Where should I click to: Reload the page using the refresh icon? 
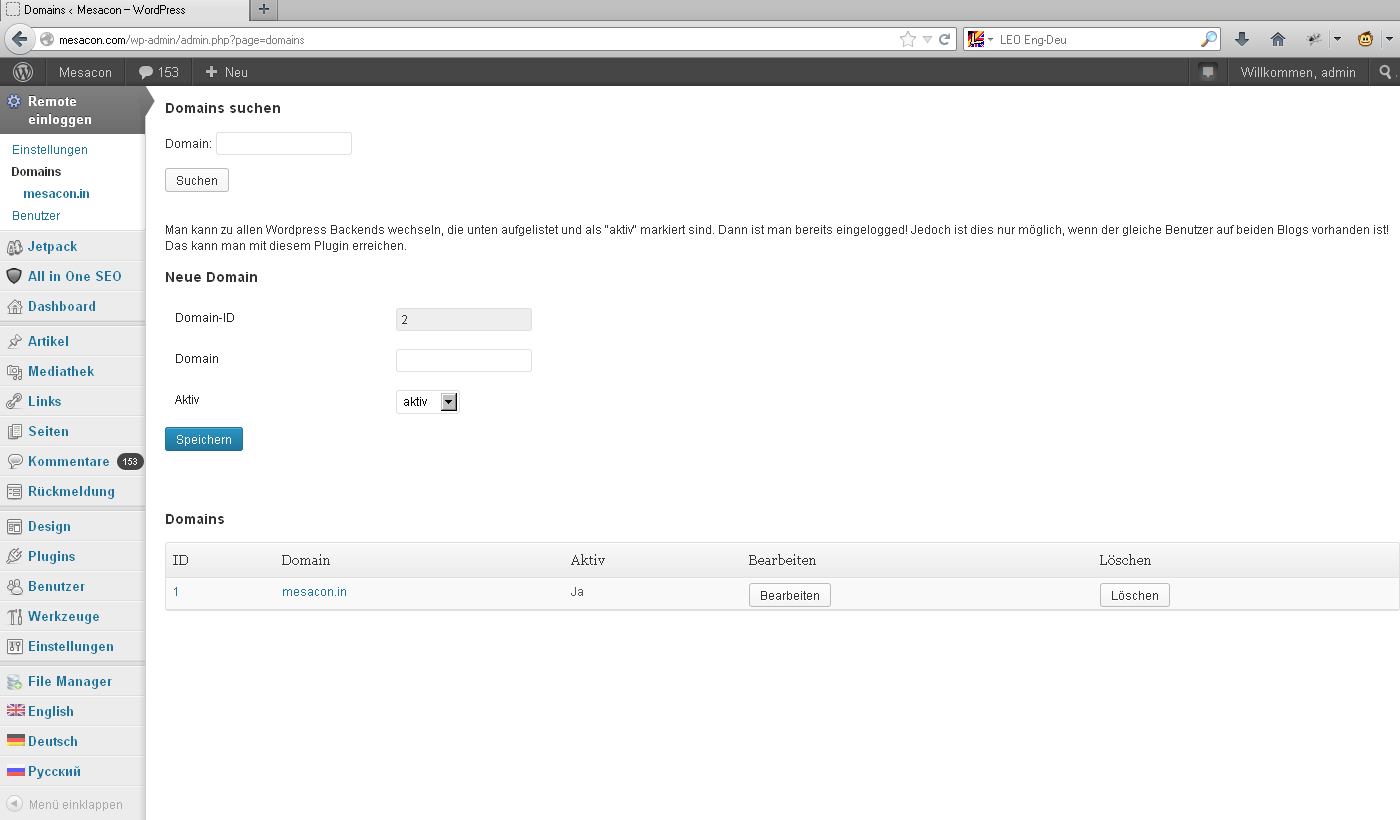[944, 39]
